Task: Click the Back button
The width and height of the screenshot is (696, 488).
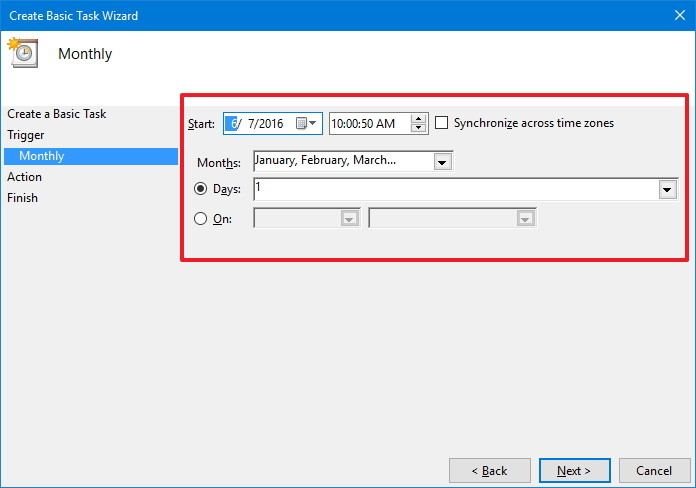Action: 490,470
